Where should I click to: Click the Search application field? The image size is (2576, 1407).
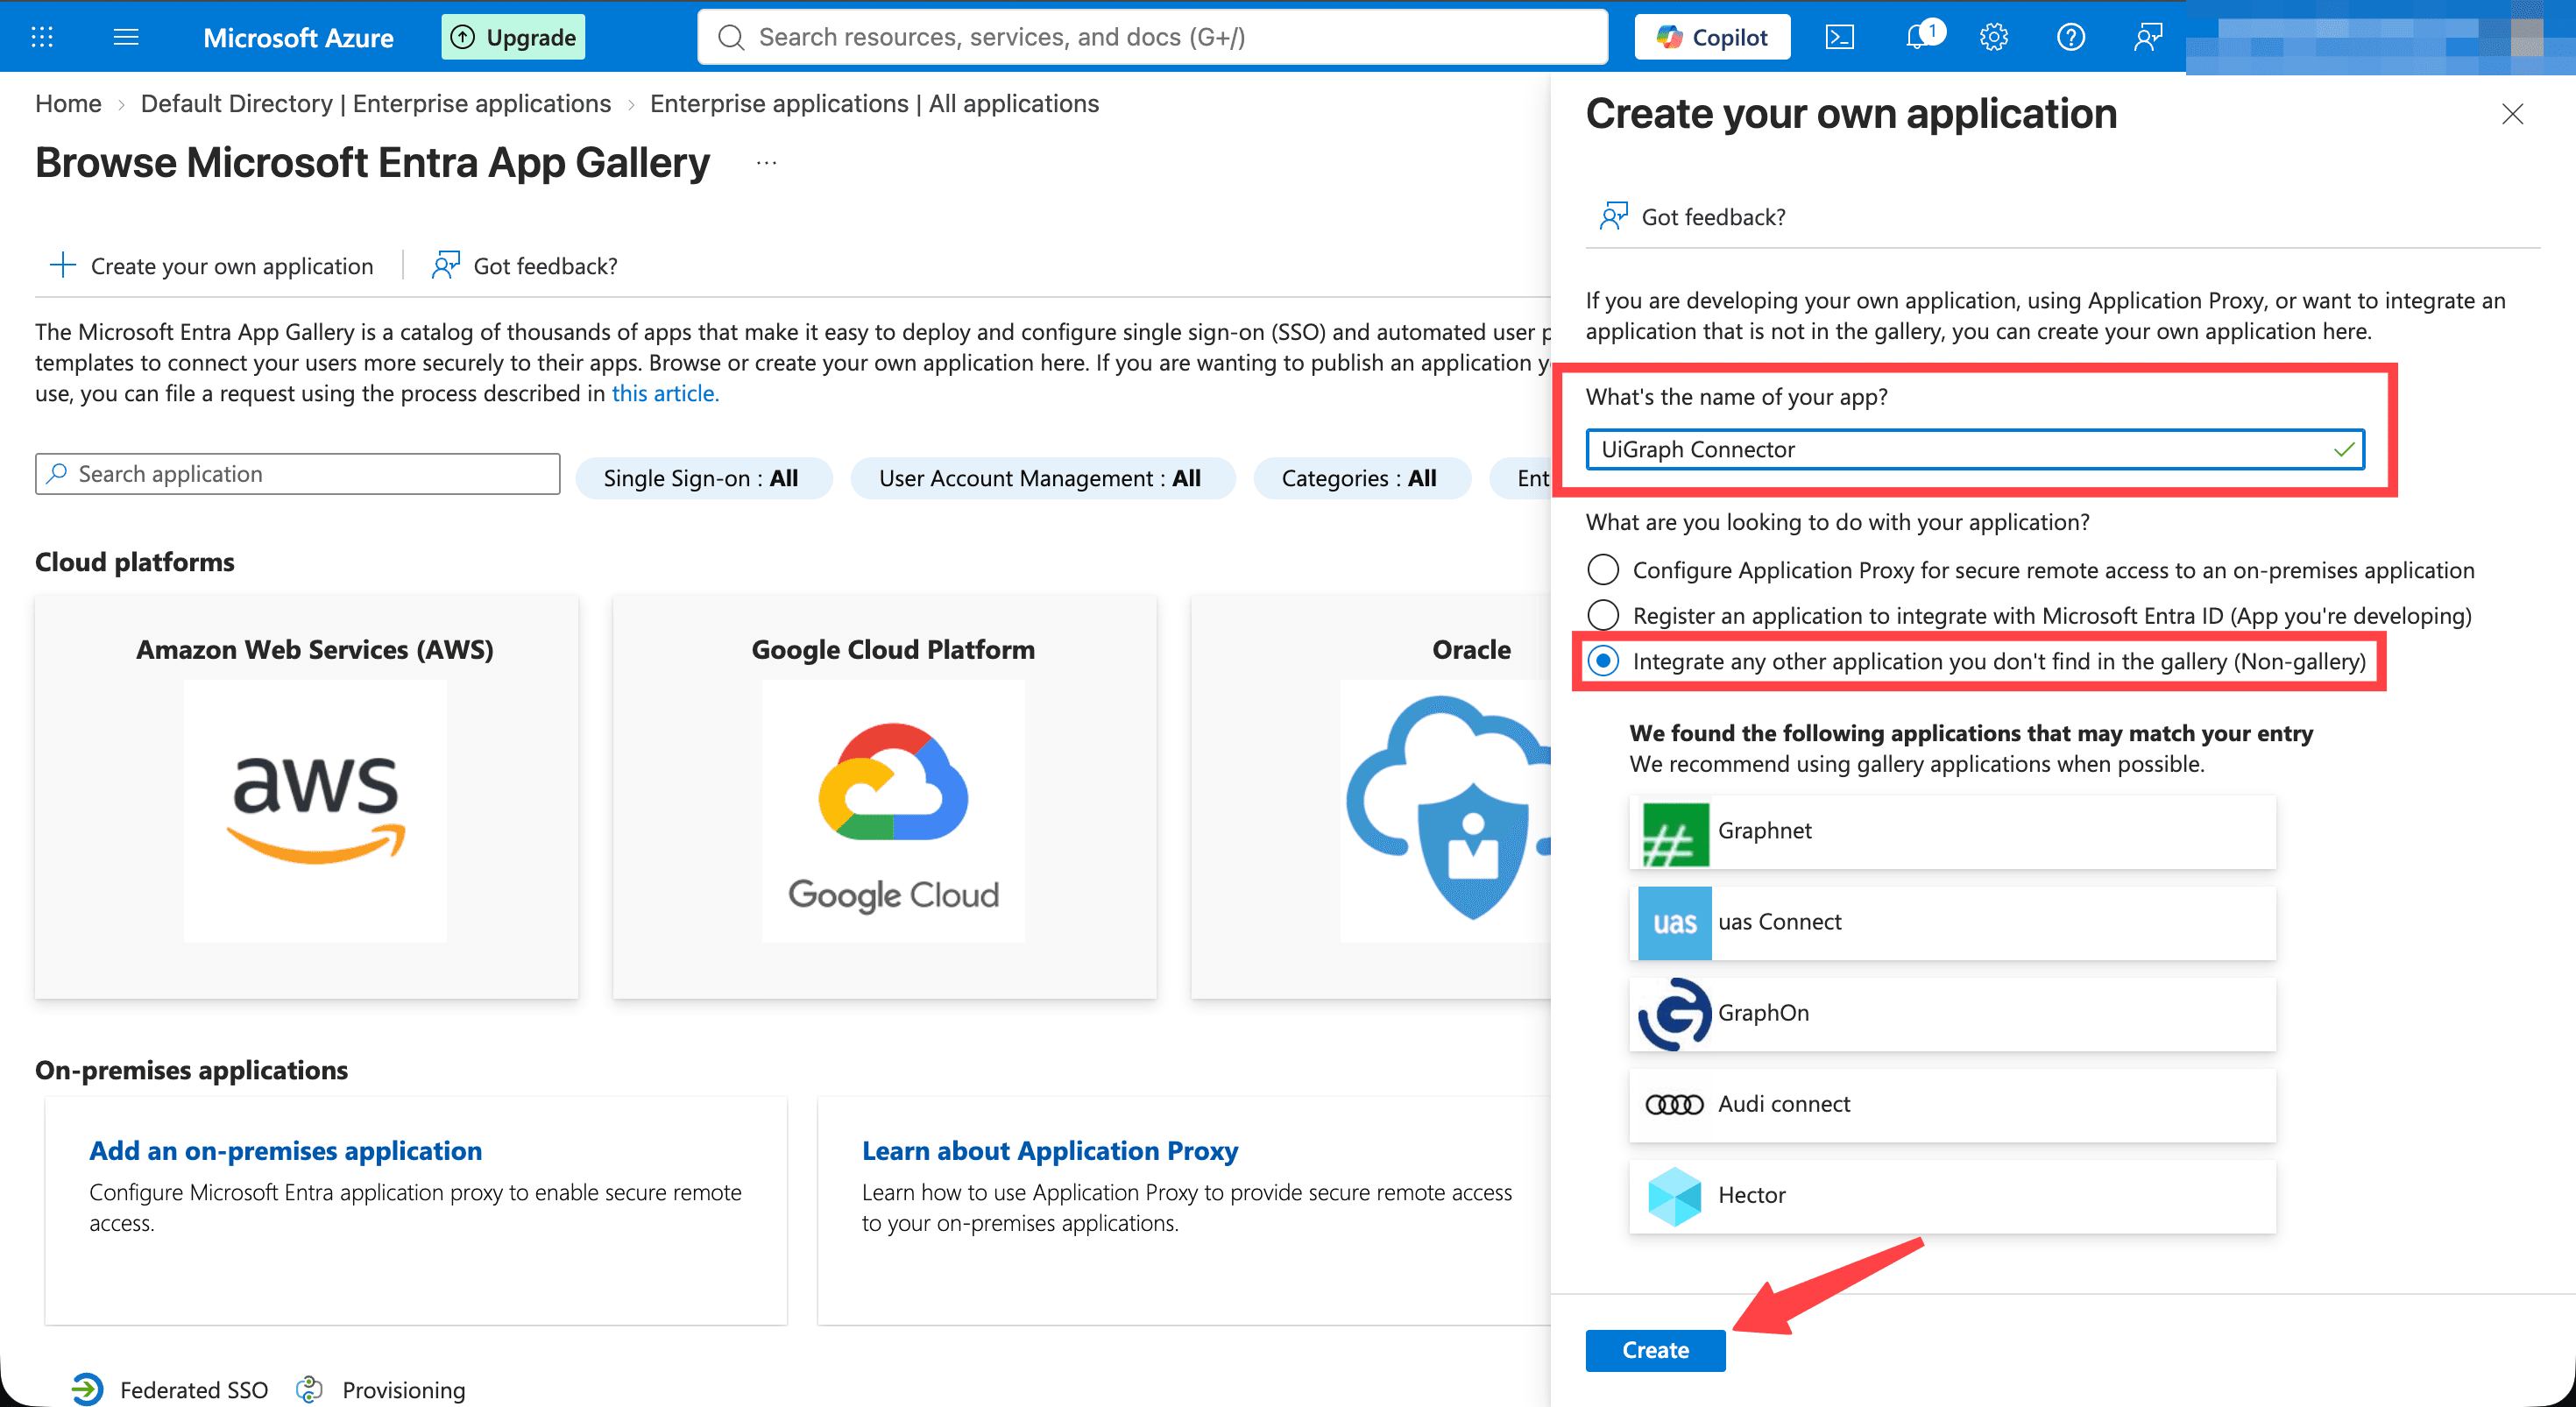pos(298,474)
